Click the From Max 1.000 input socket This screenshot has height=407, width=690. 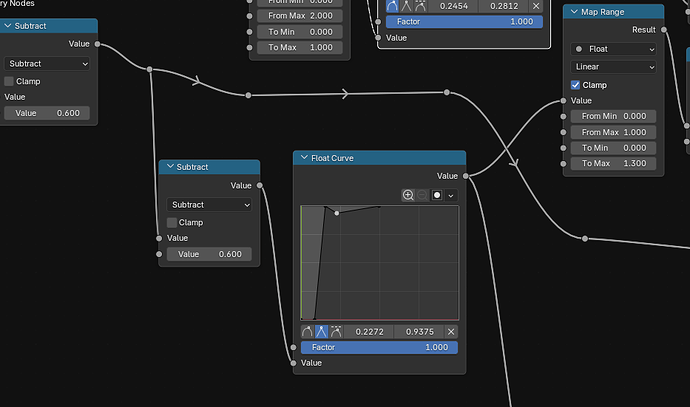563,132
